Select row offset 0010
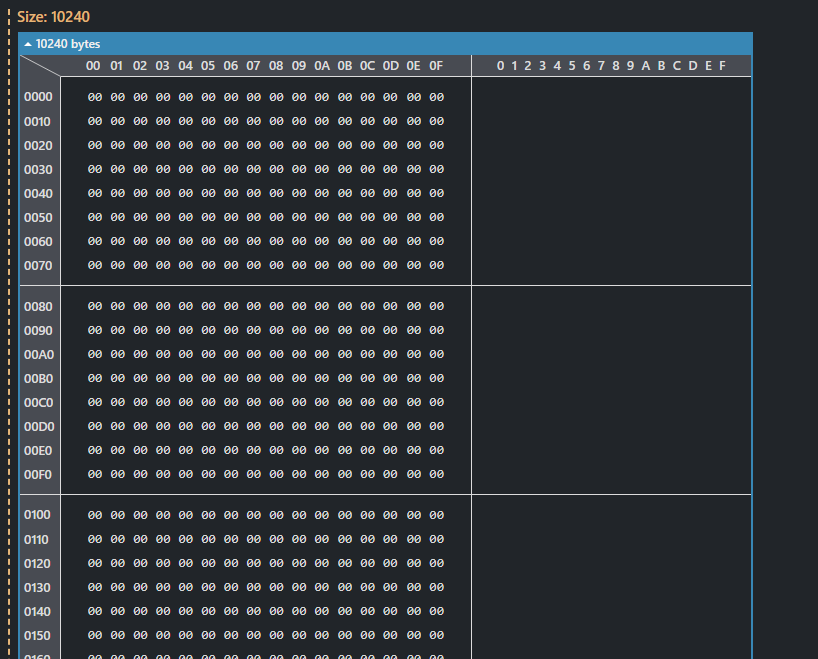 (37, 122)
